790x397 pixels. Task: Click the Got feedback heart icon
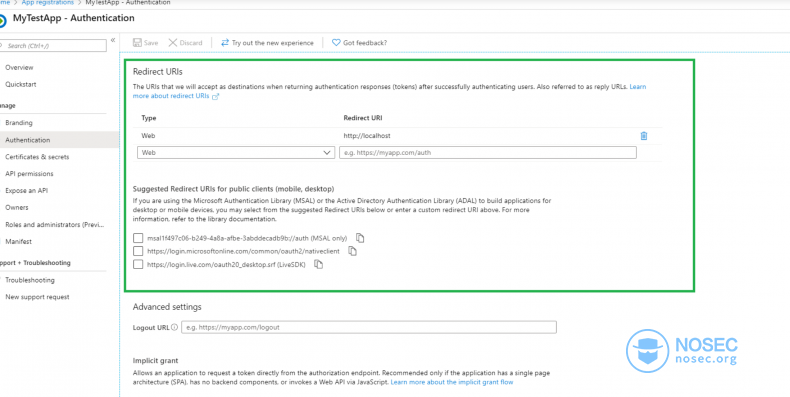point(336,43)
